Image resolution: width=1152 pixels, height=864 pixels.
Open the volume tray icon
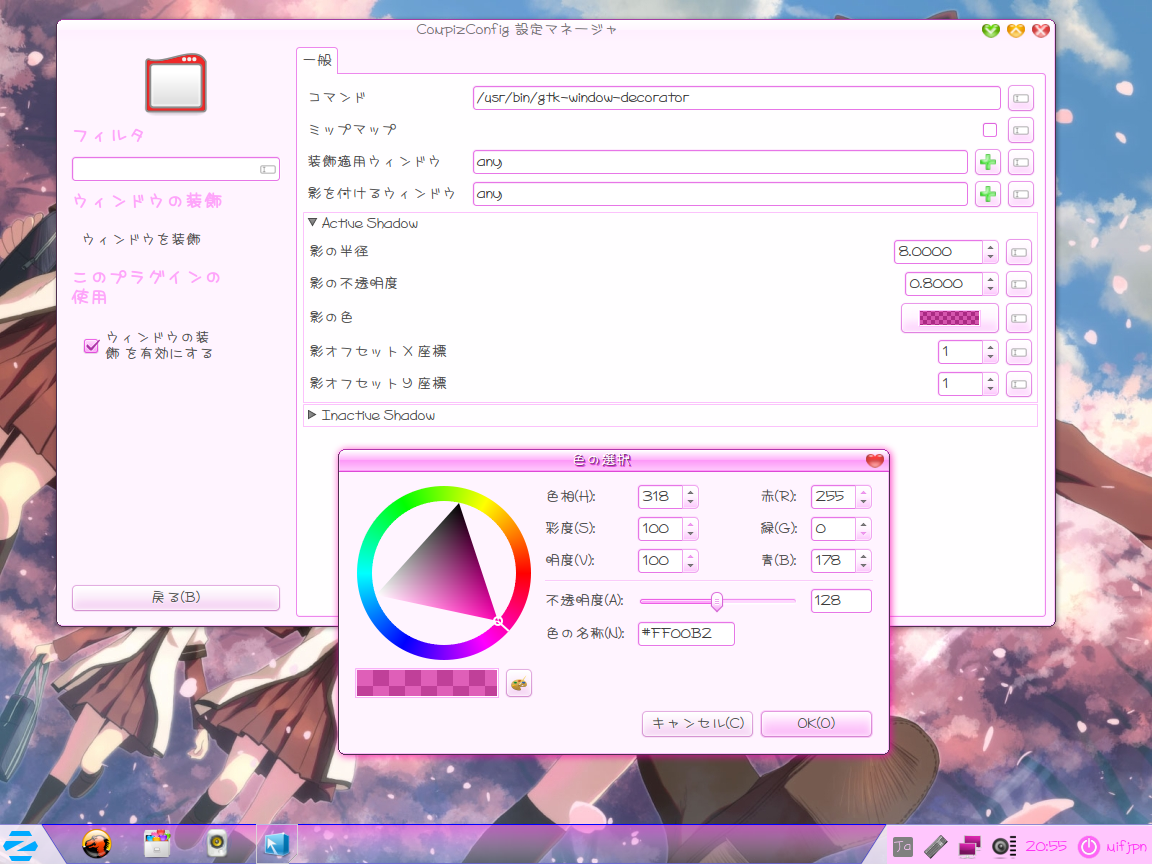[x=1004, y=847]
